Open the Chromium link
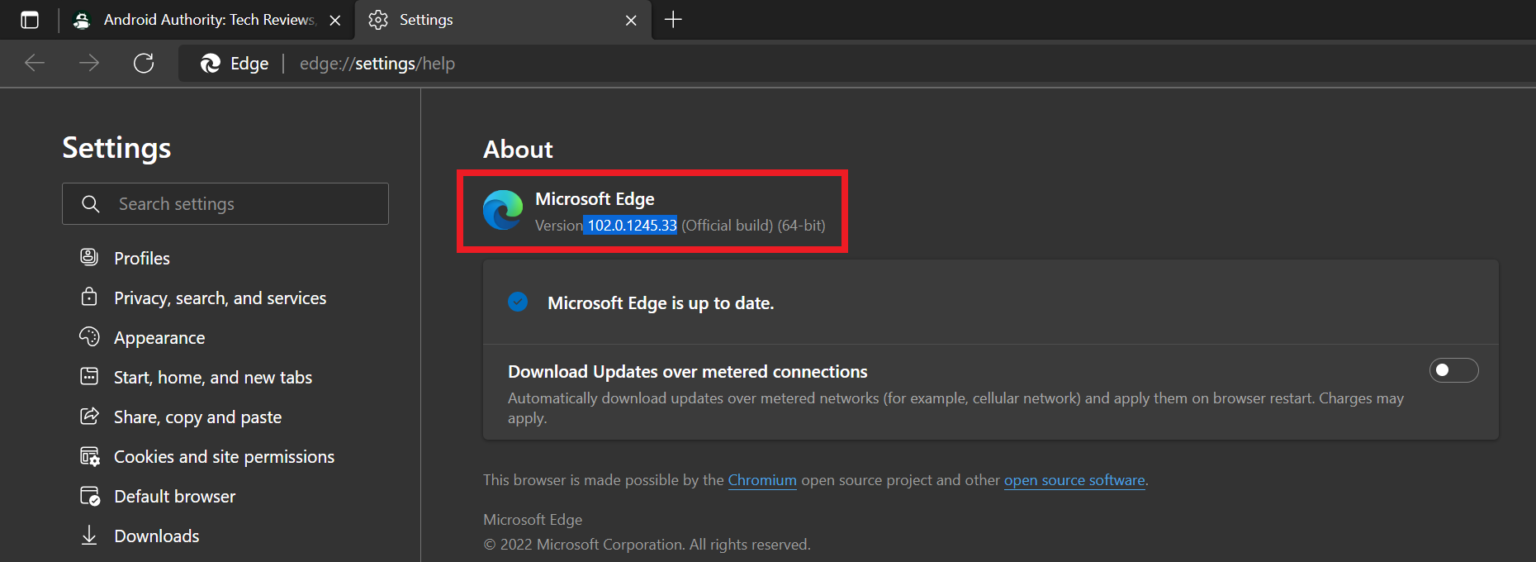The height and width of the screenshot is (562, 1536). tap(762, 480)
